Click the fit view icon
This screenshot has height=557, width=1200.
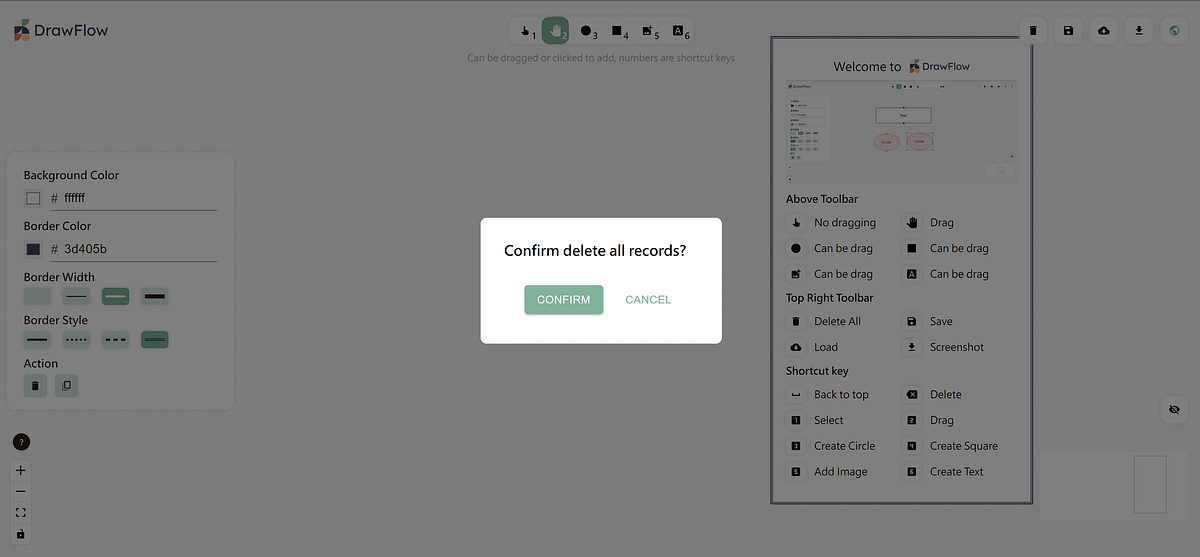(x=21, y=513)
